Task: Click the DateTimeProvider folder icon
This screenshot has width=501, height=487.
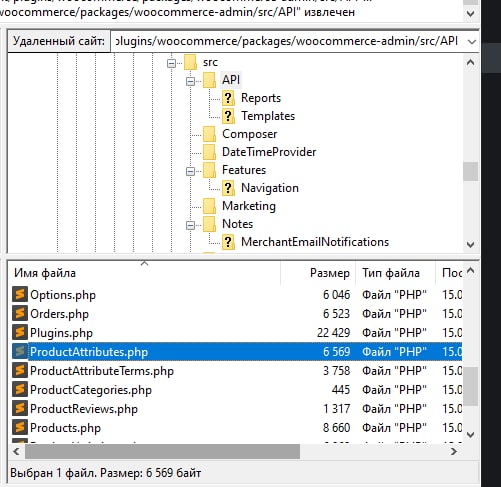Action: pyautogui.click(x=209, y=152)
